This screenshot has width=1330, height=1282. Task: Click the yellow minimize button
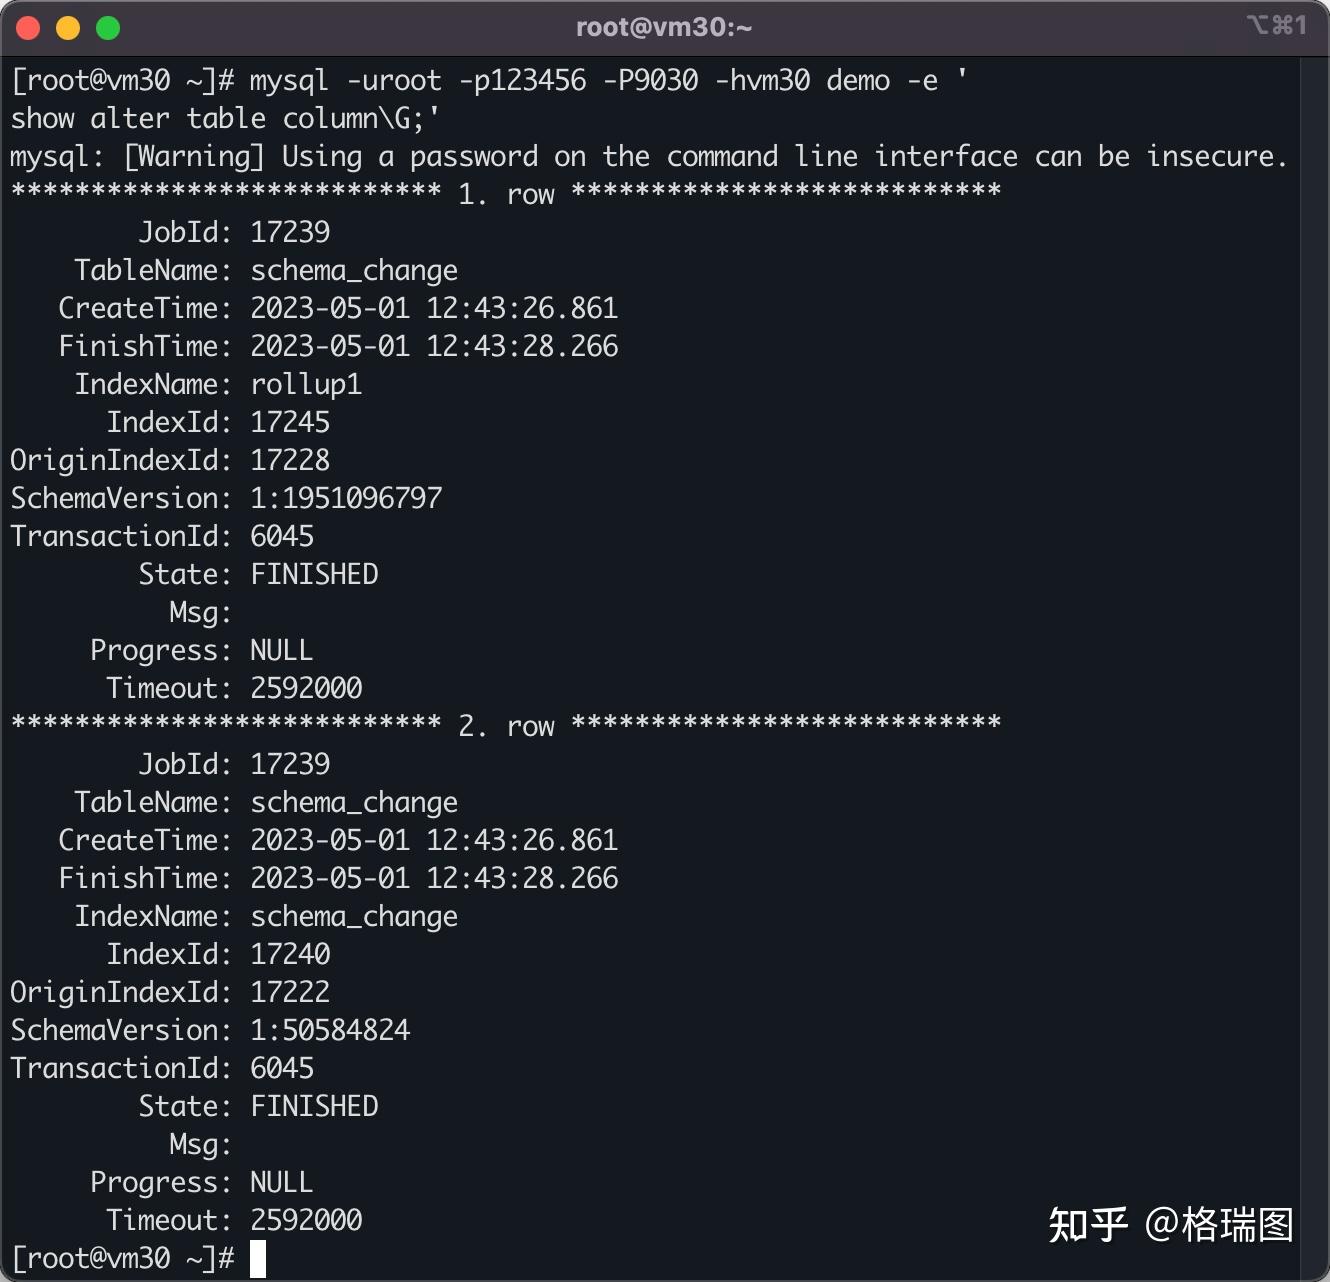click(x=67, y=27)
